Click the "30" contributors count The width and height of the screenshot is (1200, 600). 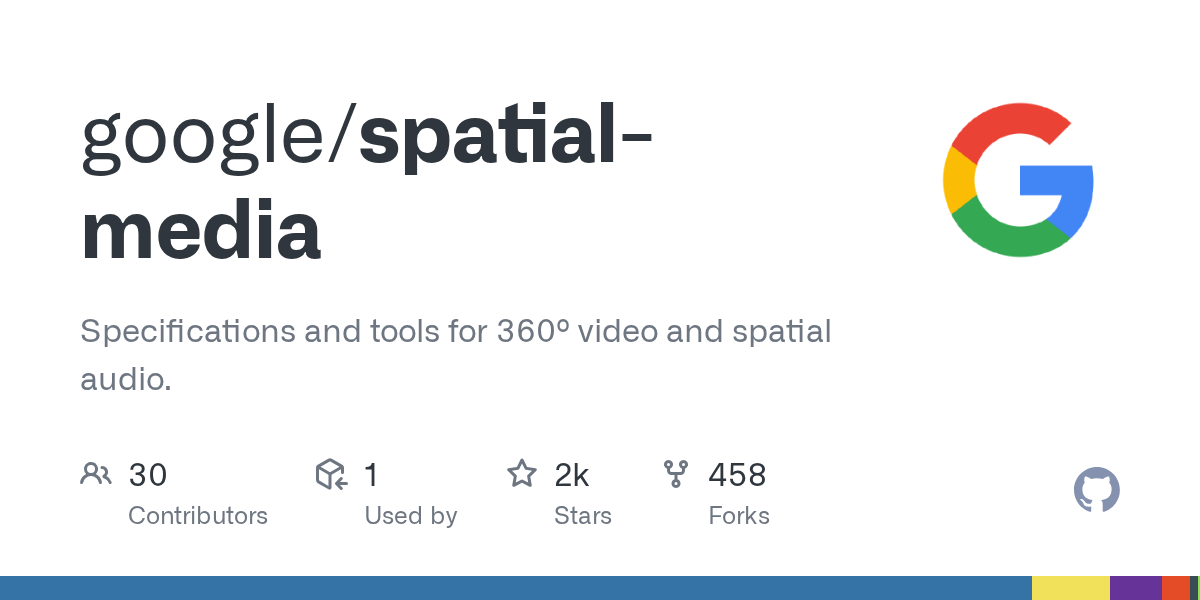(148, 475)
